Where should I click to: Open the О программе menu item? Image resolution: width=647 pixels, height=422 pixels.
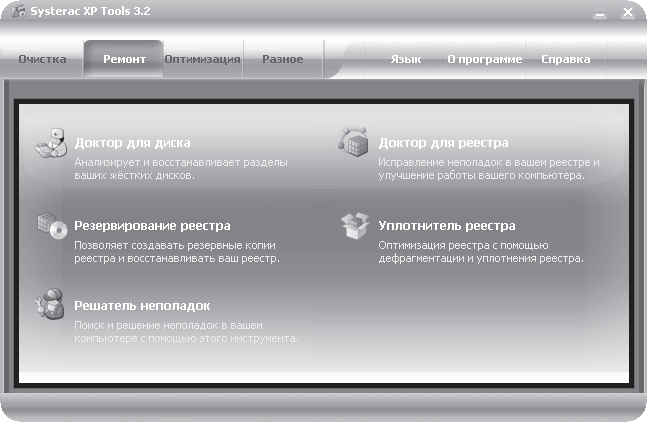(x=485, y=59)
